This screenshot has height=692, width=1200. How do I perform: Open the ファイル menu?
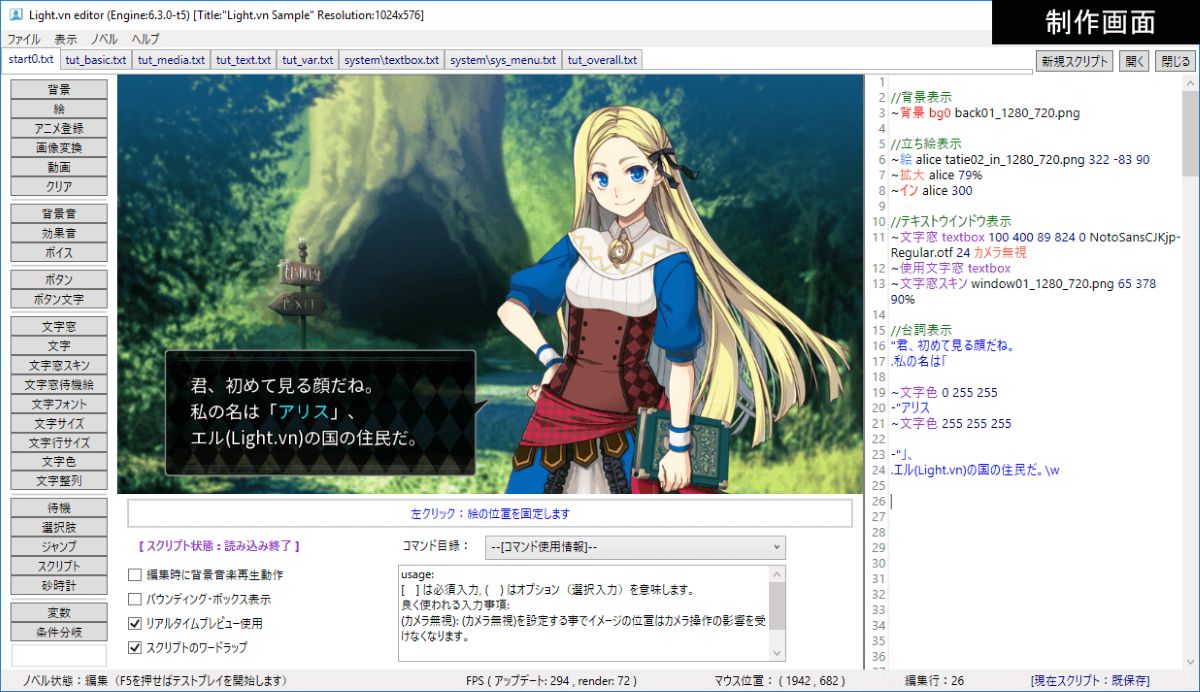tap(24, 39)
